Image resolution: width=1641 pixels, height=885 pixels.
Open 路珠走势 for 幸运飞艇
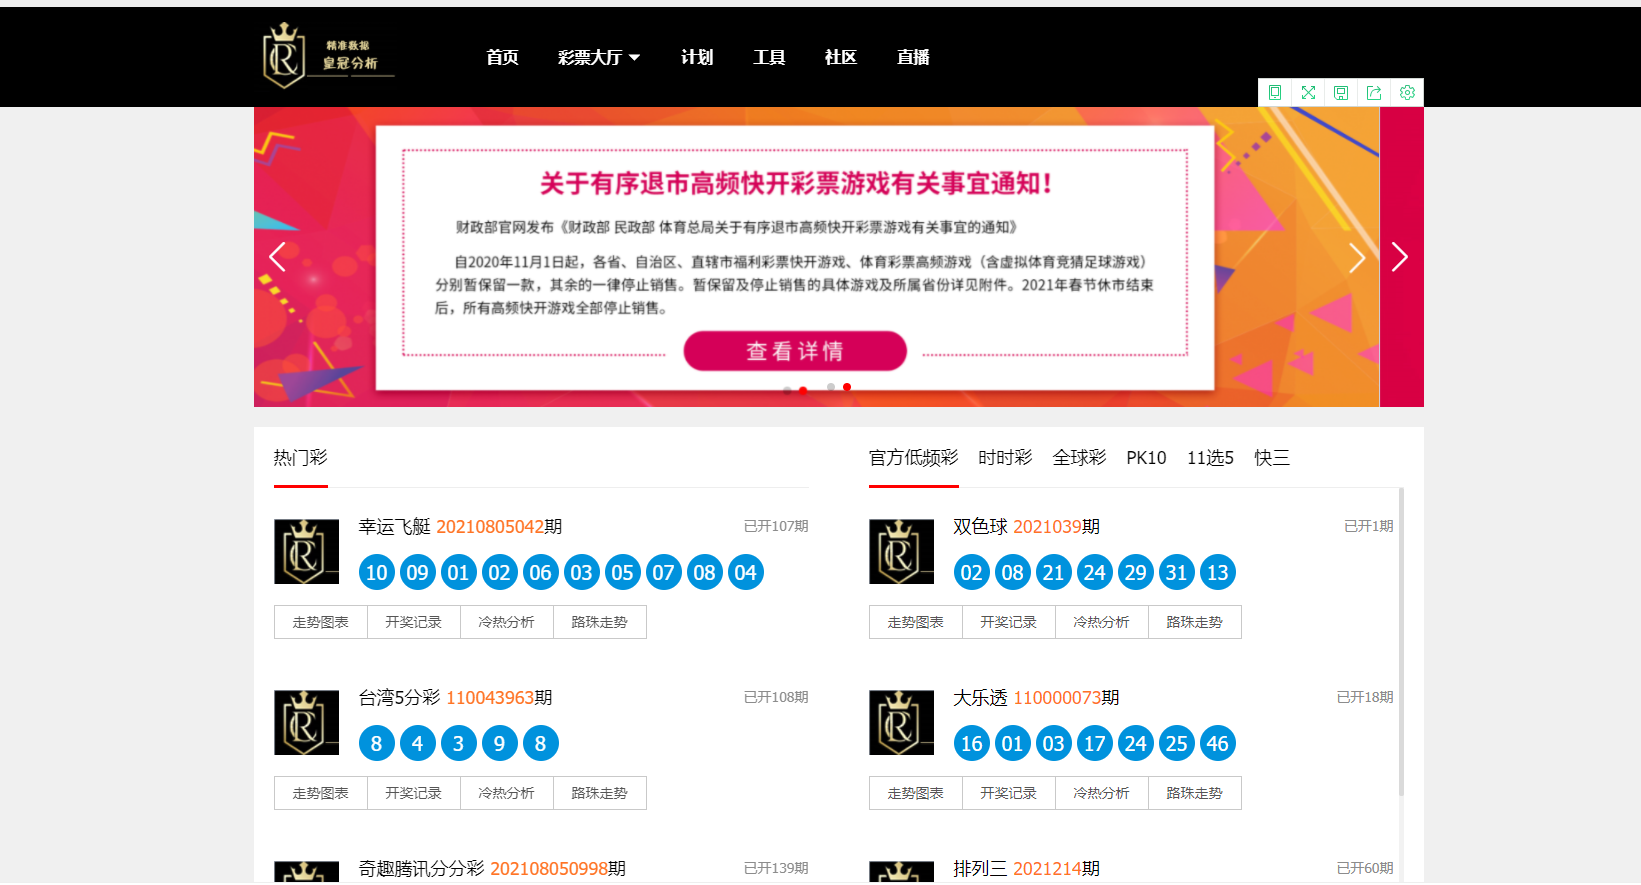coord(600,622)
